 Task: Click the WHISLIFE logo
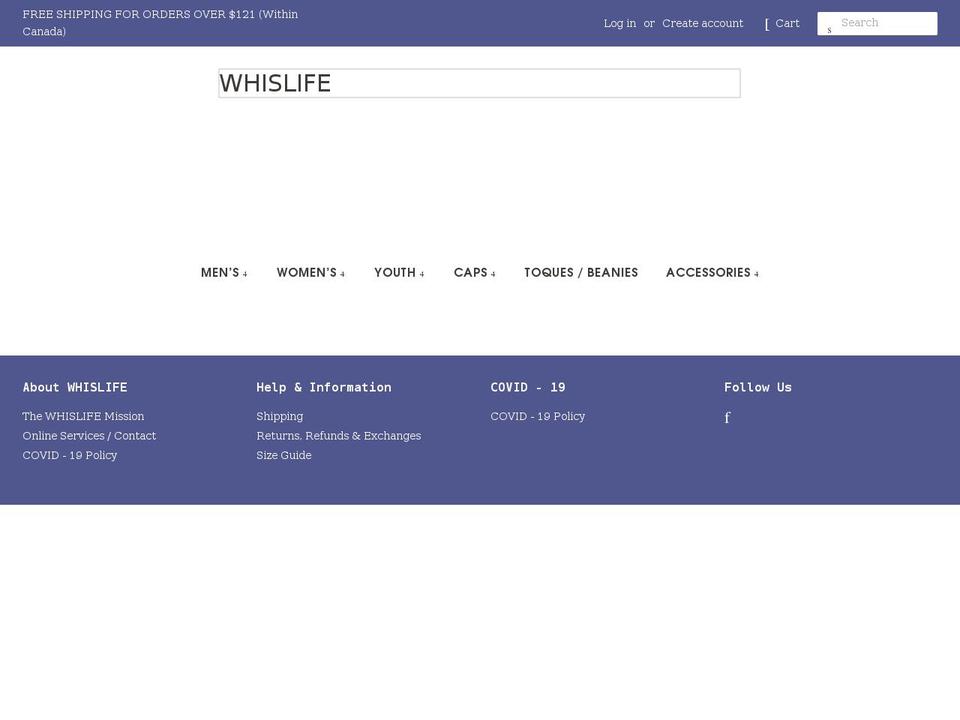[275, 83]
